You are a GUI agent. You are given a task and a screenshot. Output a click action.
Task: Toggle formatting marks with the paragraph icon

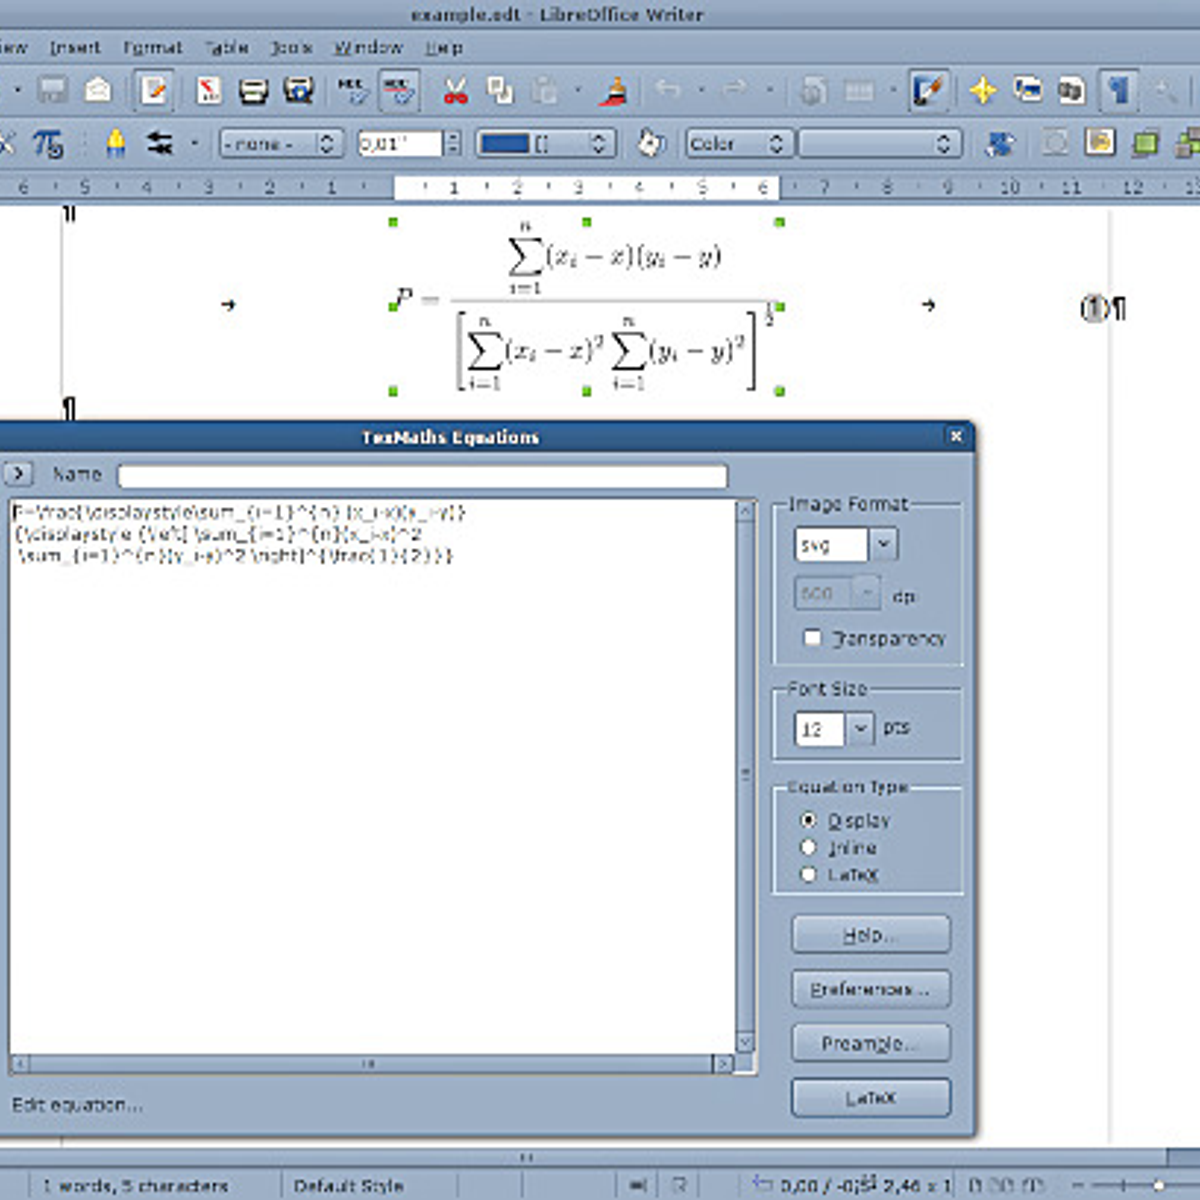coord(1118,90)
